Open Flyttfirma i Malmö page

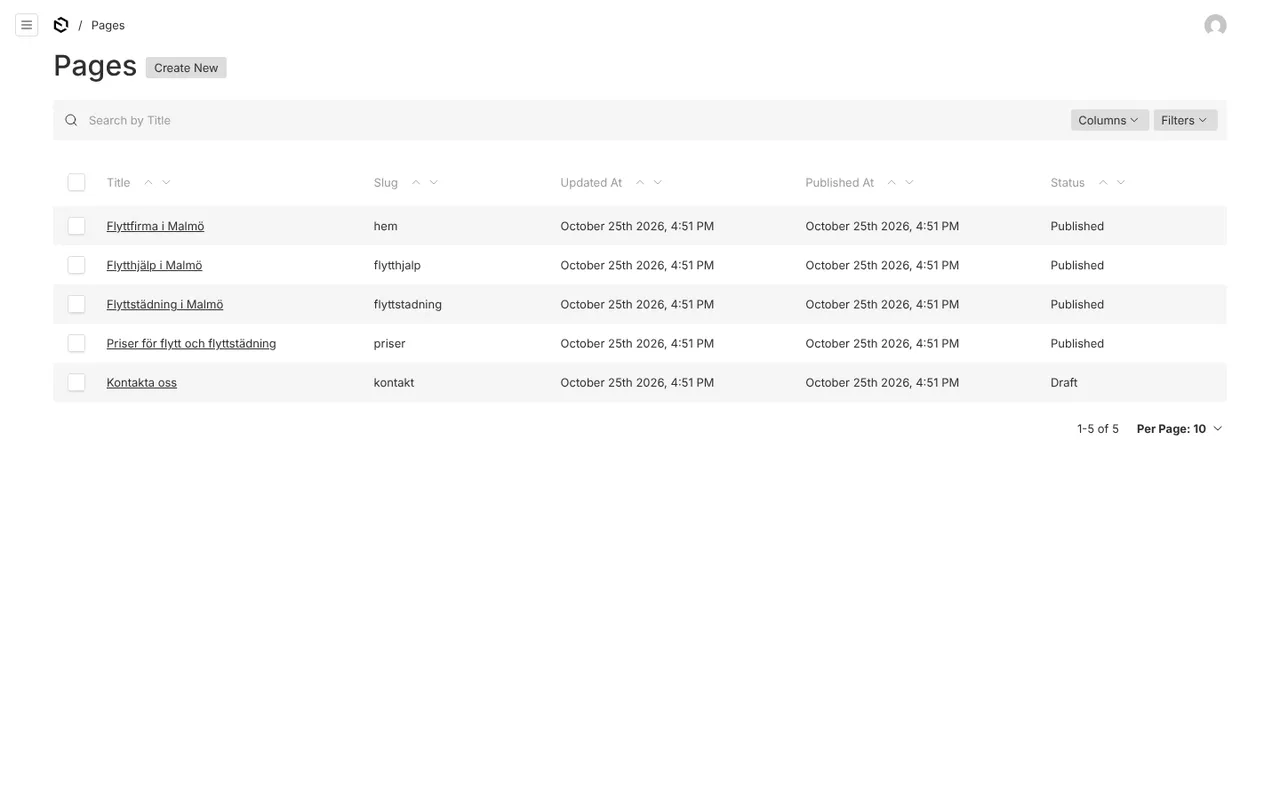(156, 226)
